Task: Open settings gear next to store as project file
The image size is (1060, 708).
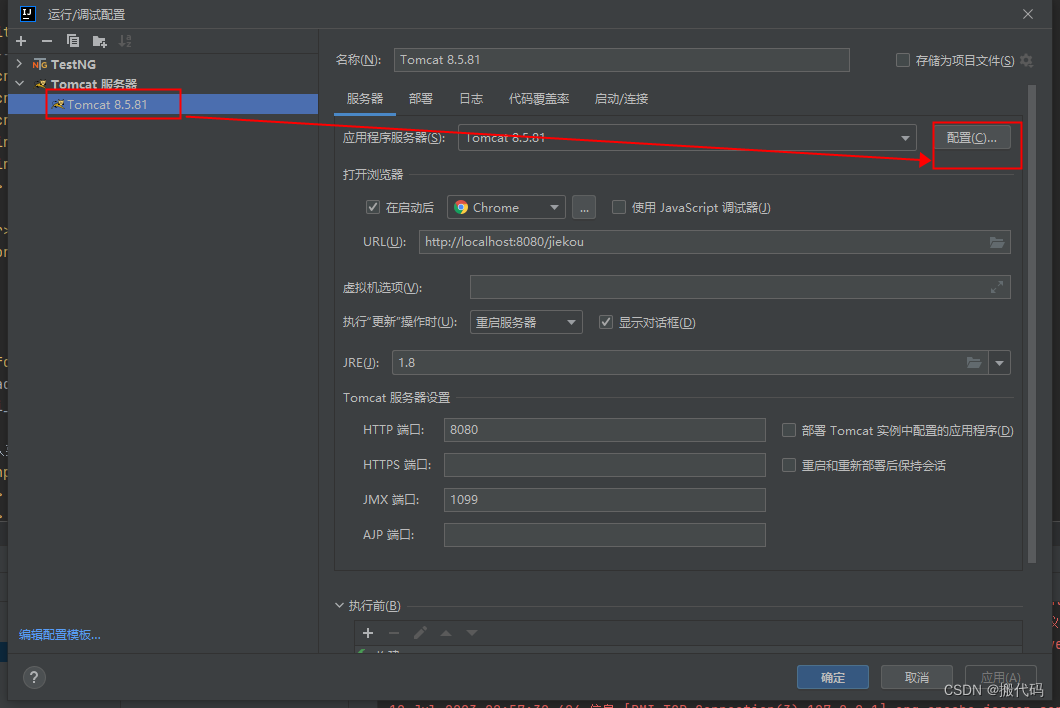Action: (1026, 60)
